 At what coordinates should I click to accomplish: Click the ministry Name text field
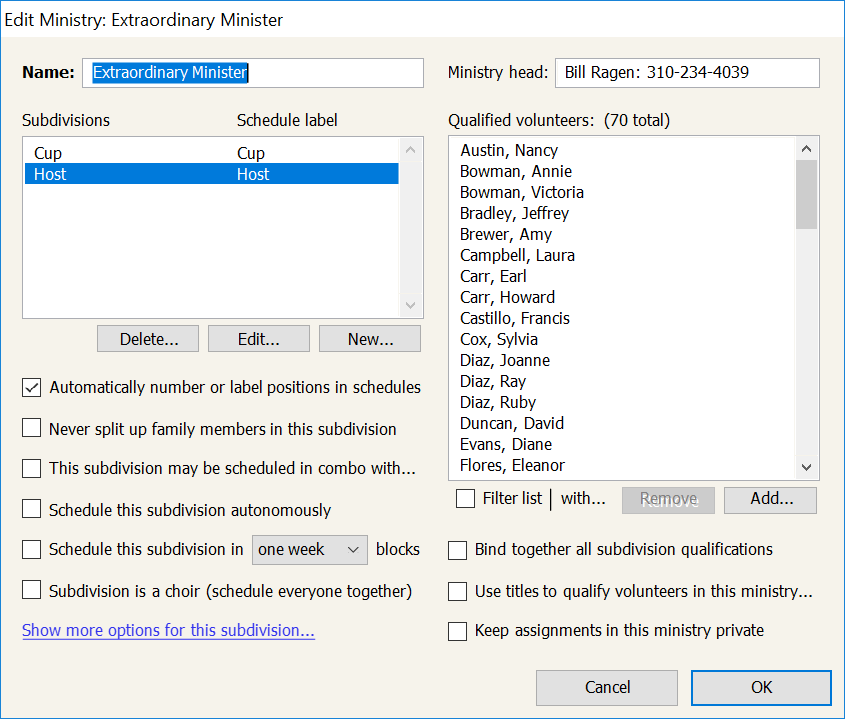click(252, 73)
